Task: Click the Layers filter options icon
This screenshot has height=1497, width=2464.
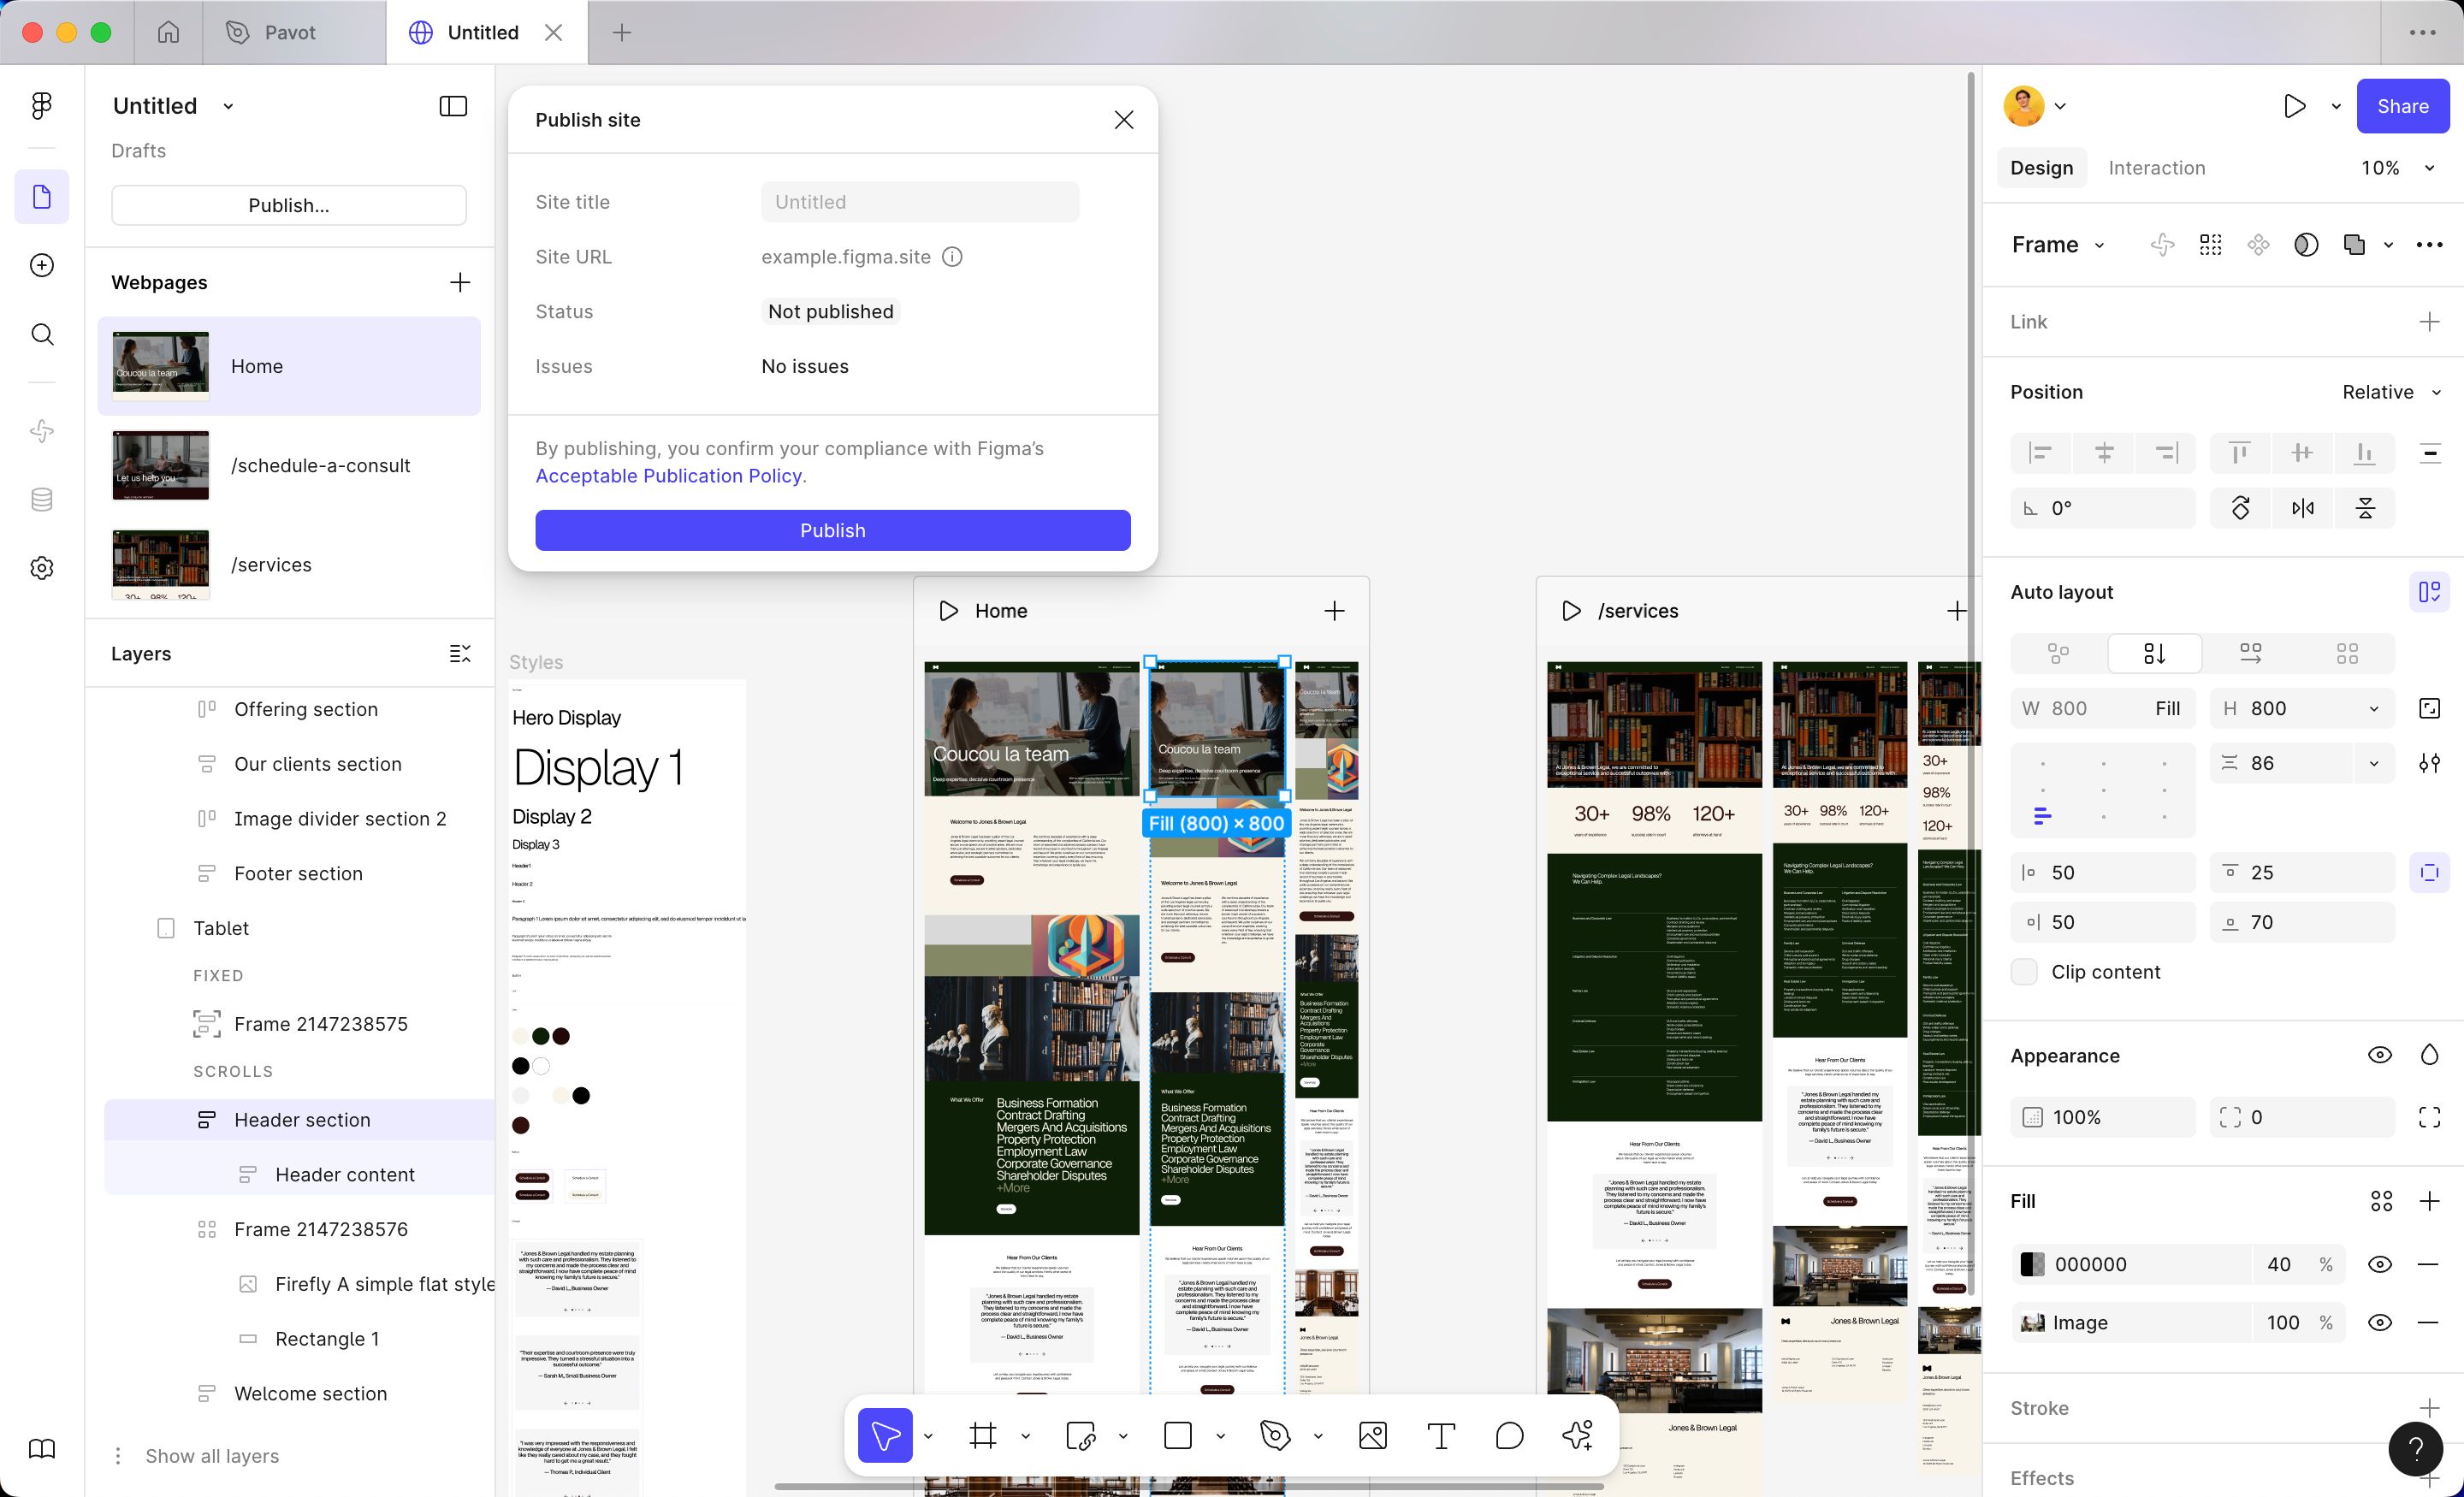Action: [x=460, y=654]
